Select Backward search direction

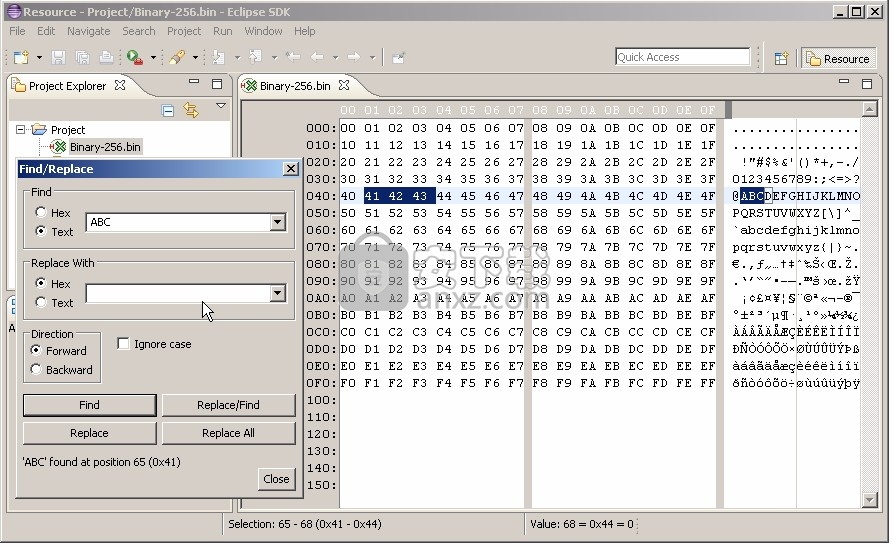point(37,370)
